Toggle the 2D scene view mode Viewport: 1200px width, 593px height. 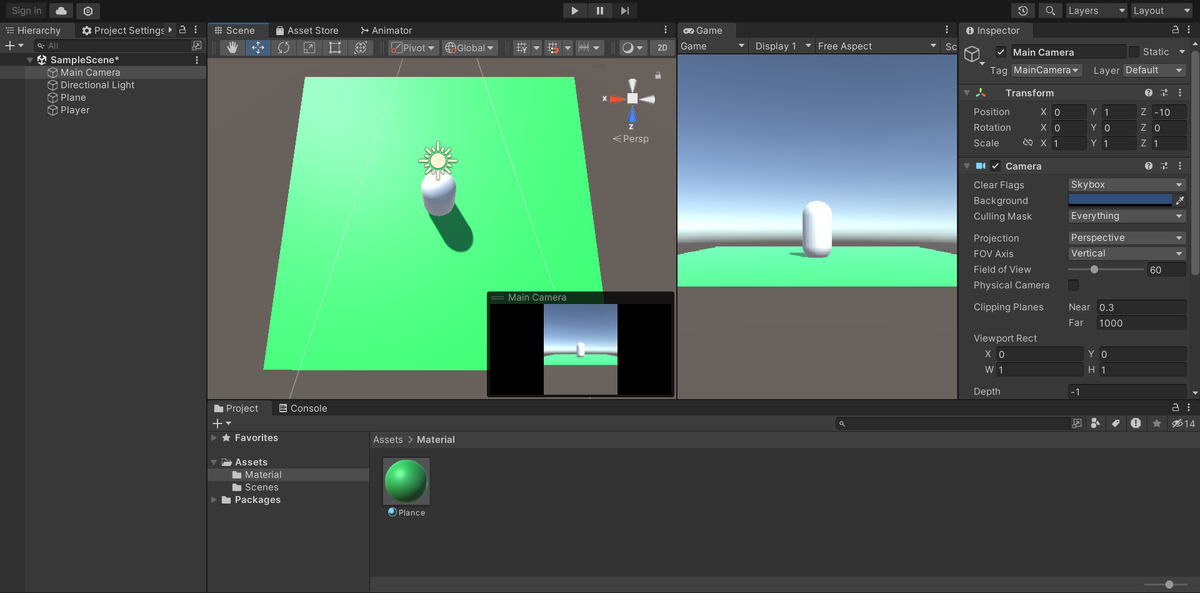click(x=662, y=48)
